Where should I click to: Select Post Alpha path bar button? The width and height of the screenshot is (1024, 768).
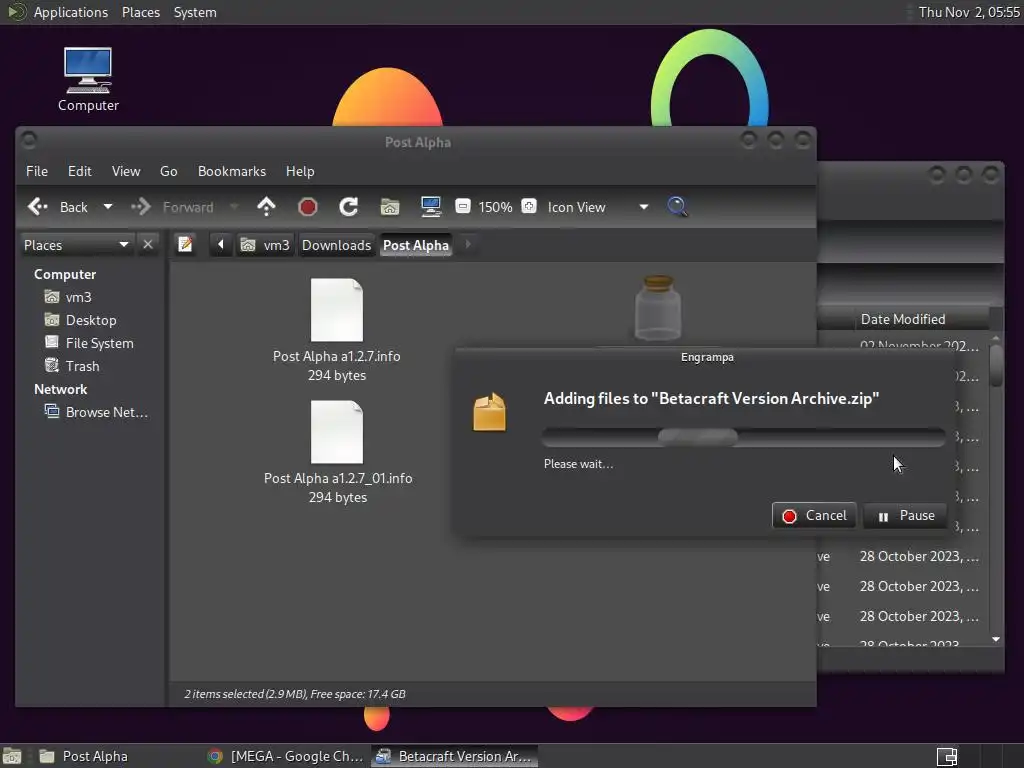coord(416,245)
